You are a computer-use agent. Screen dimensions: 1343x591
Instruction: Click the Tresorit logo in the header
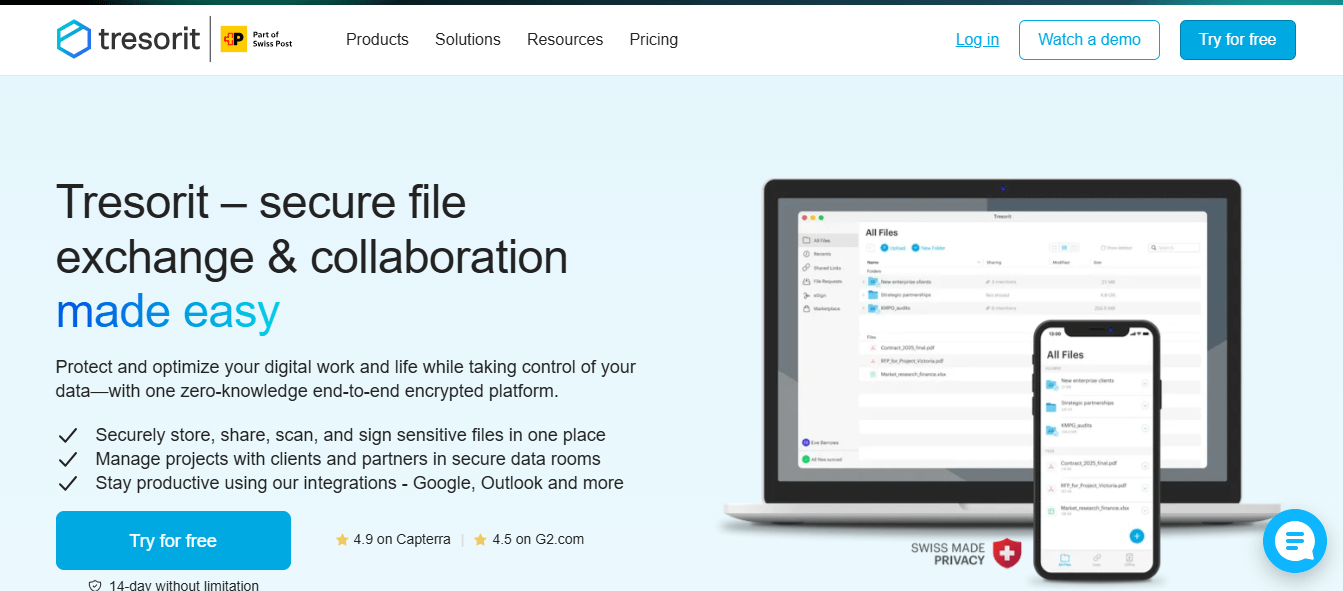tap(127, 39)
